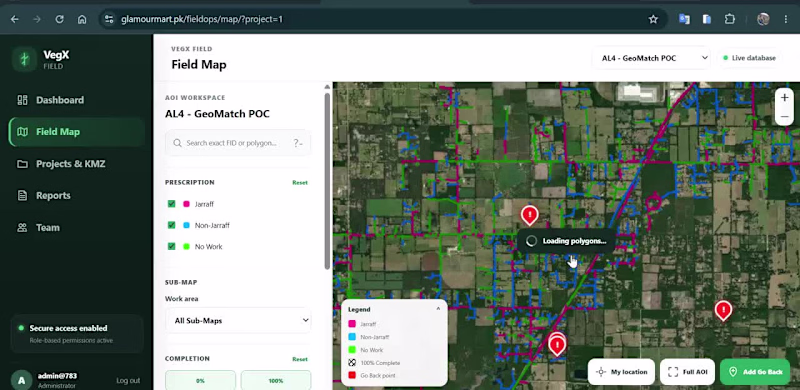Click the address bar URL
The height and width of the screenshot is (390, 800).
(202, 19)
